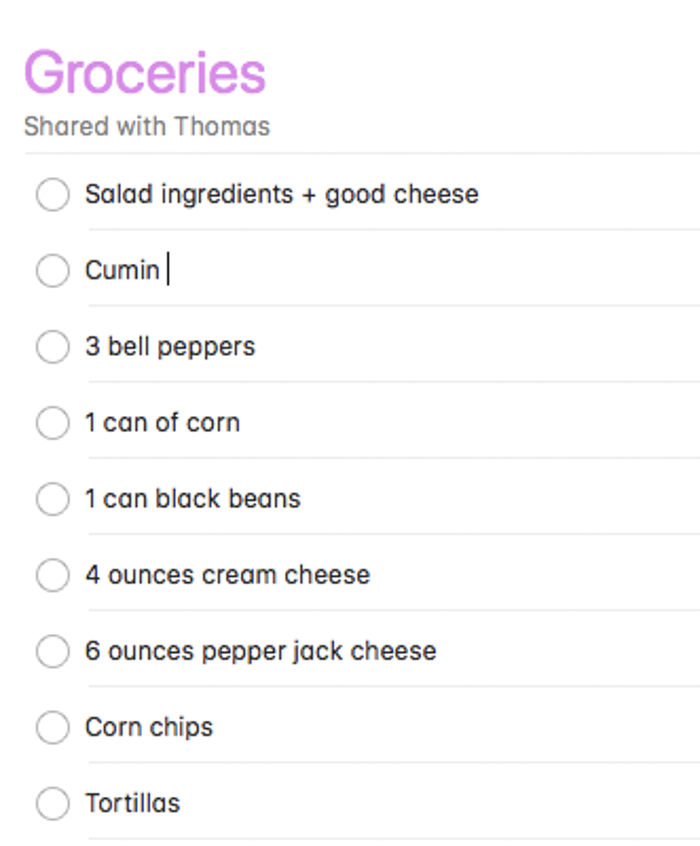The height and width of the screenshot is (846, 700).
Task: Edit the Corn chips reminder text
Action: (149, 727)
